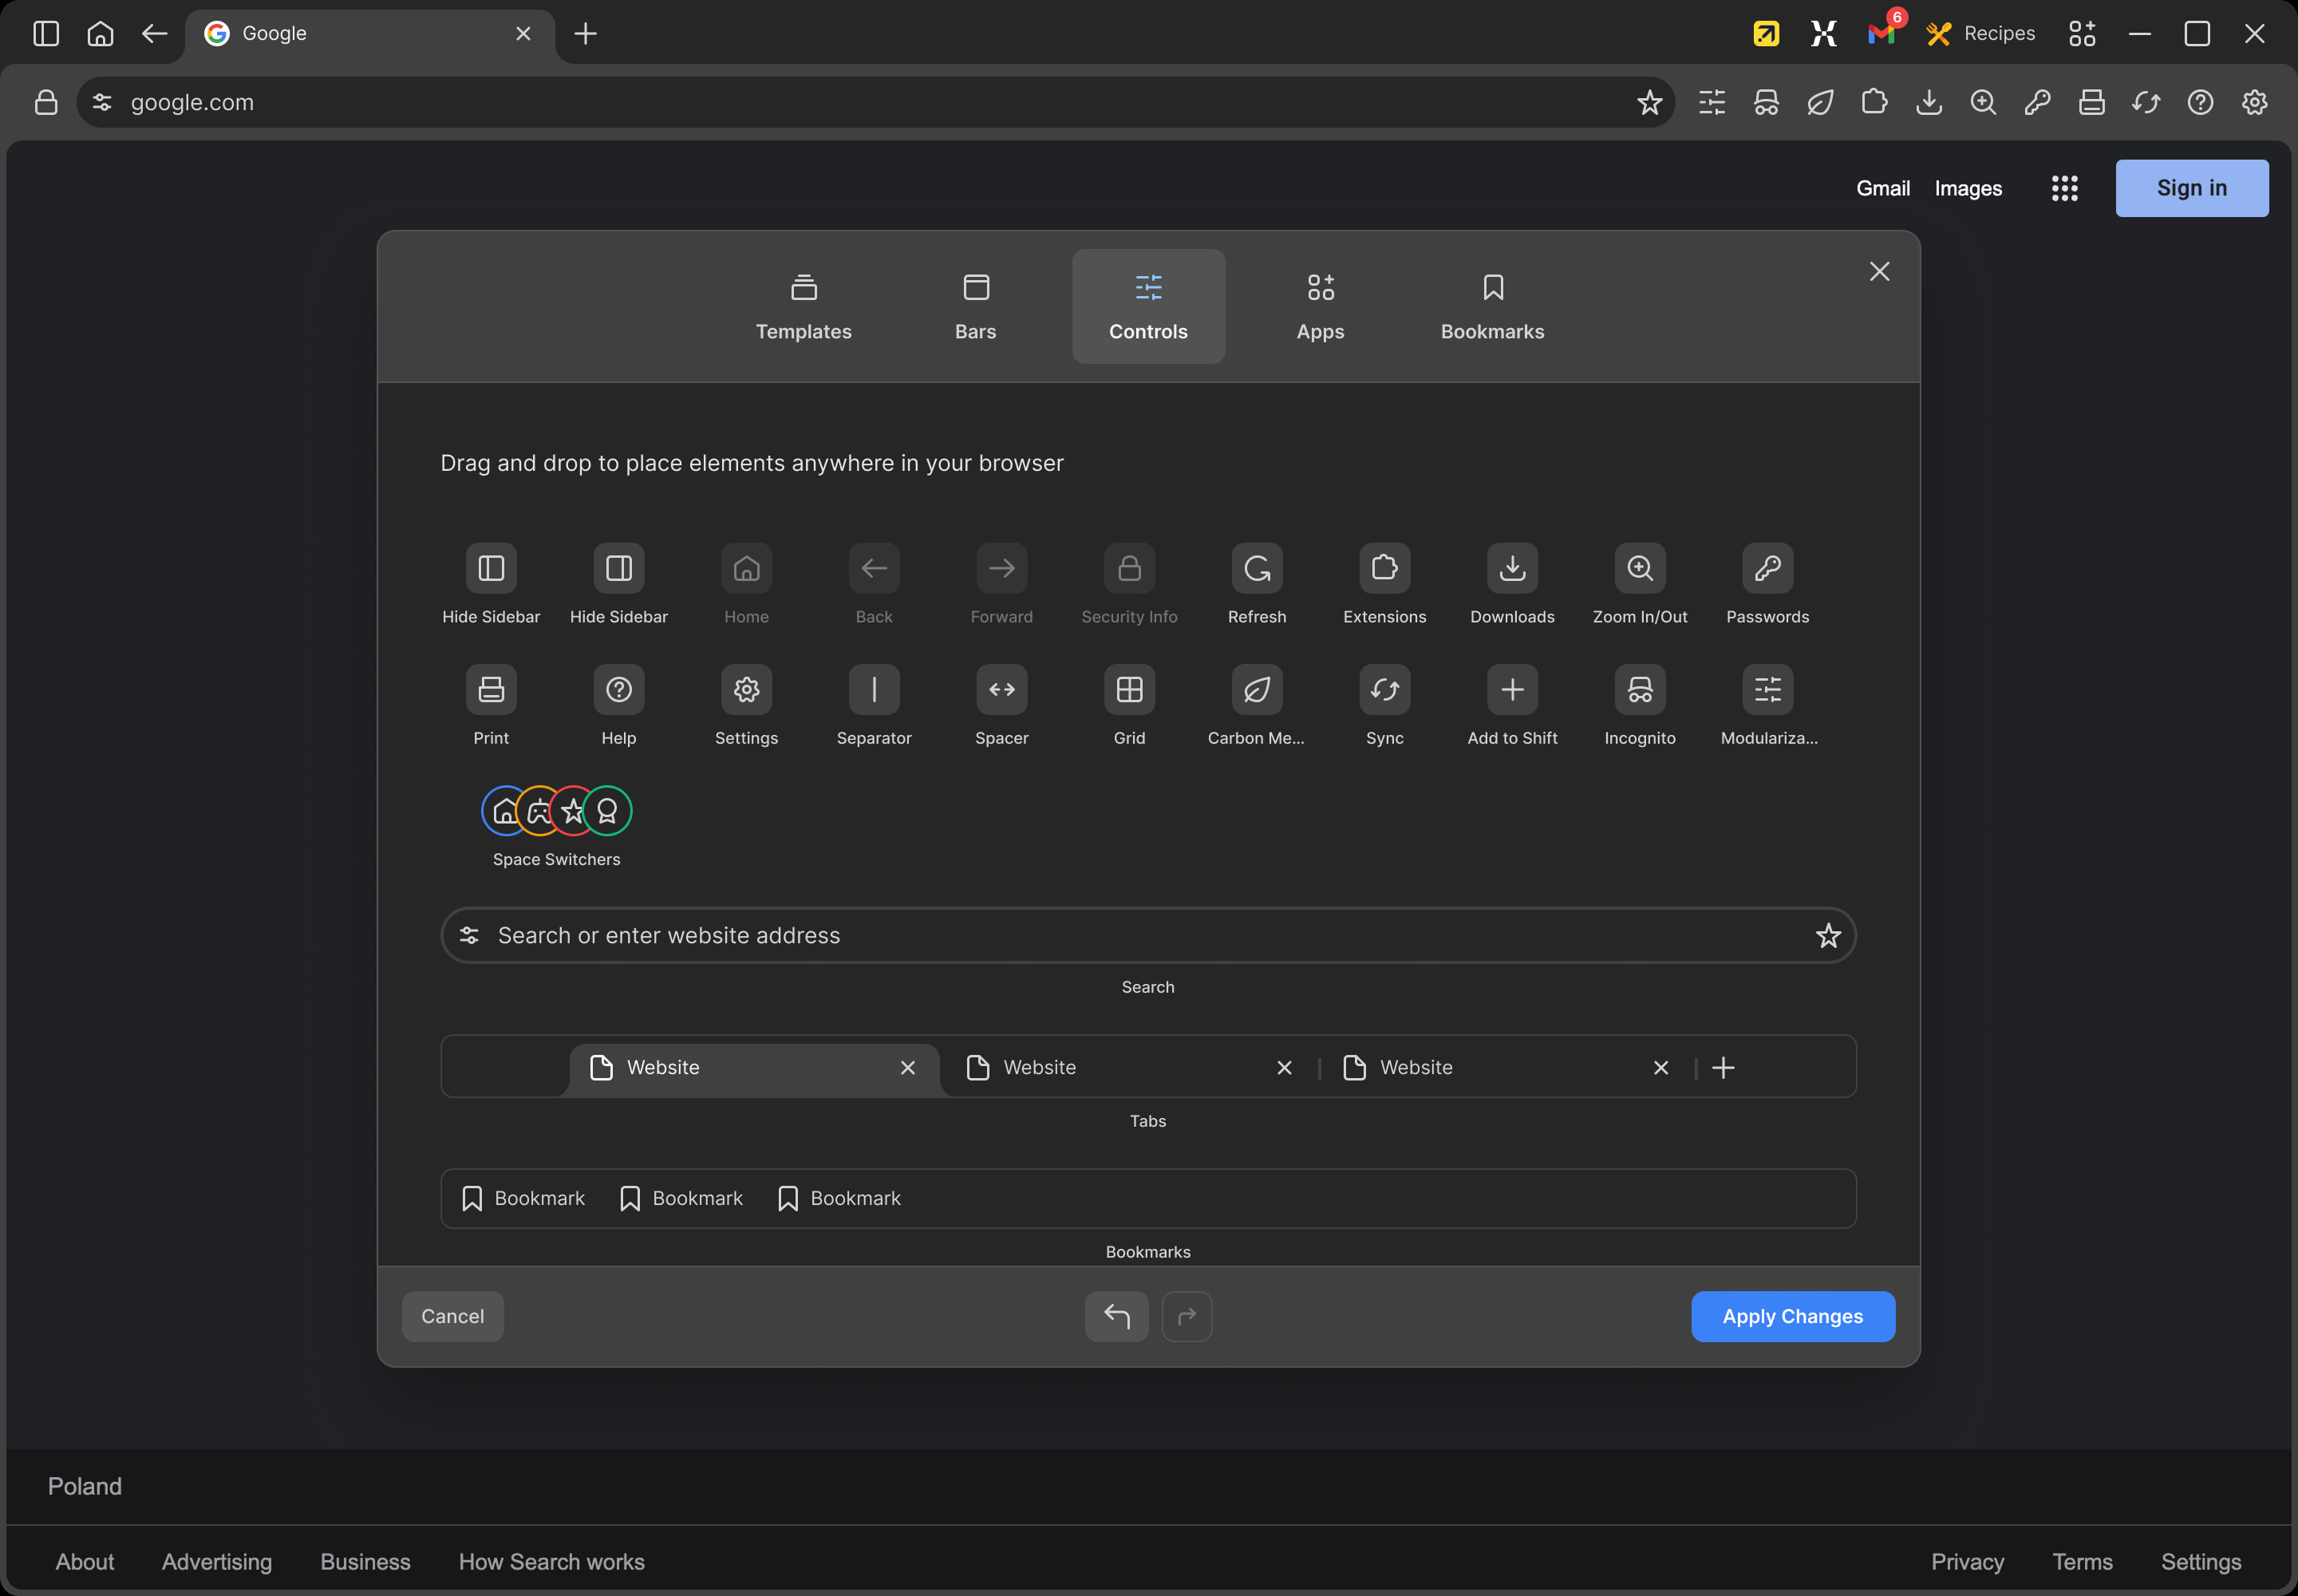Click the Space Switchers icon group
Screen dimensions: 2298x1596
tap(556, 810)
